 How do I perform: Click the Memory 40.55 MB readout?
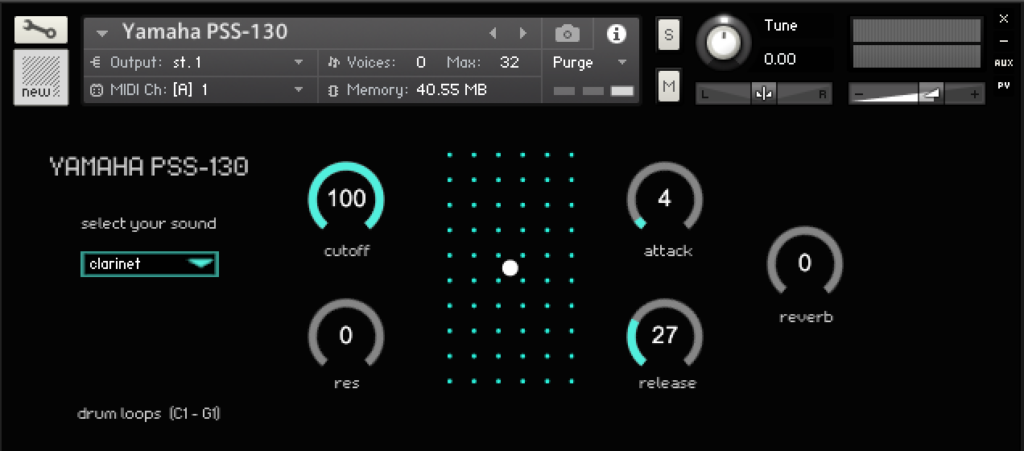451,89
